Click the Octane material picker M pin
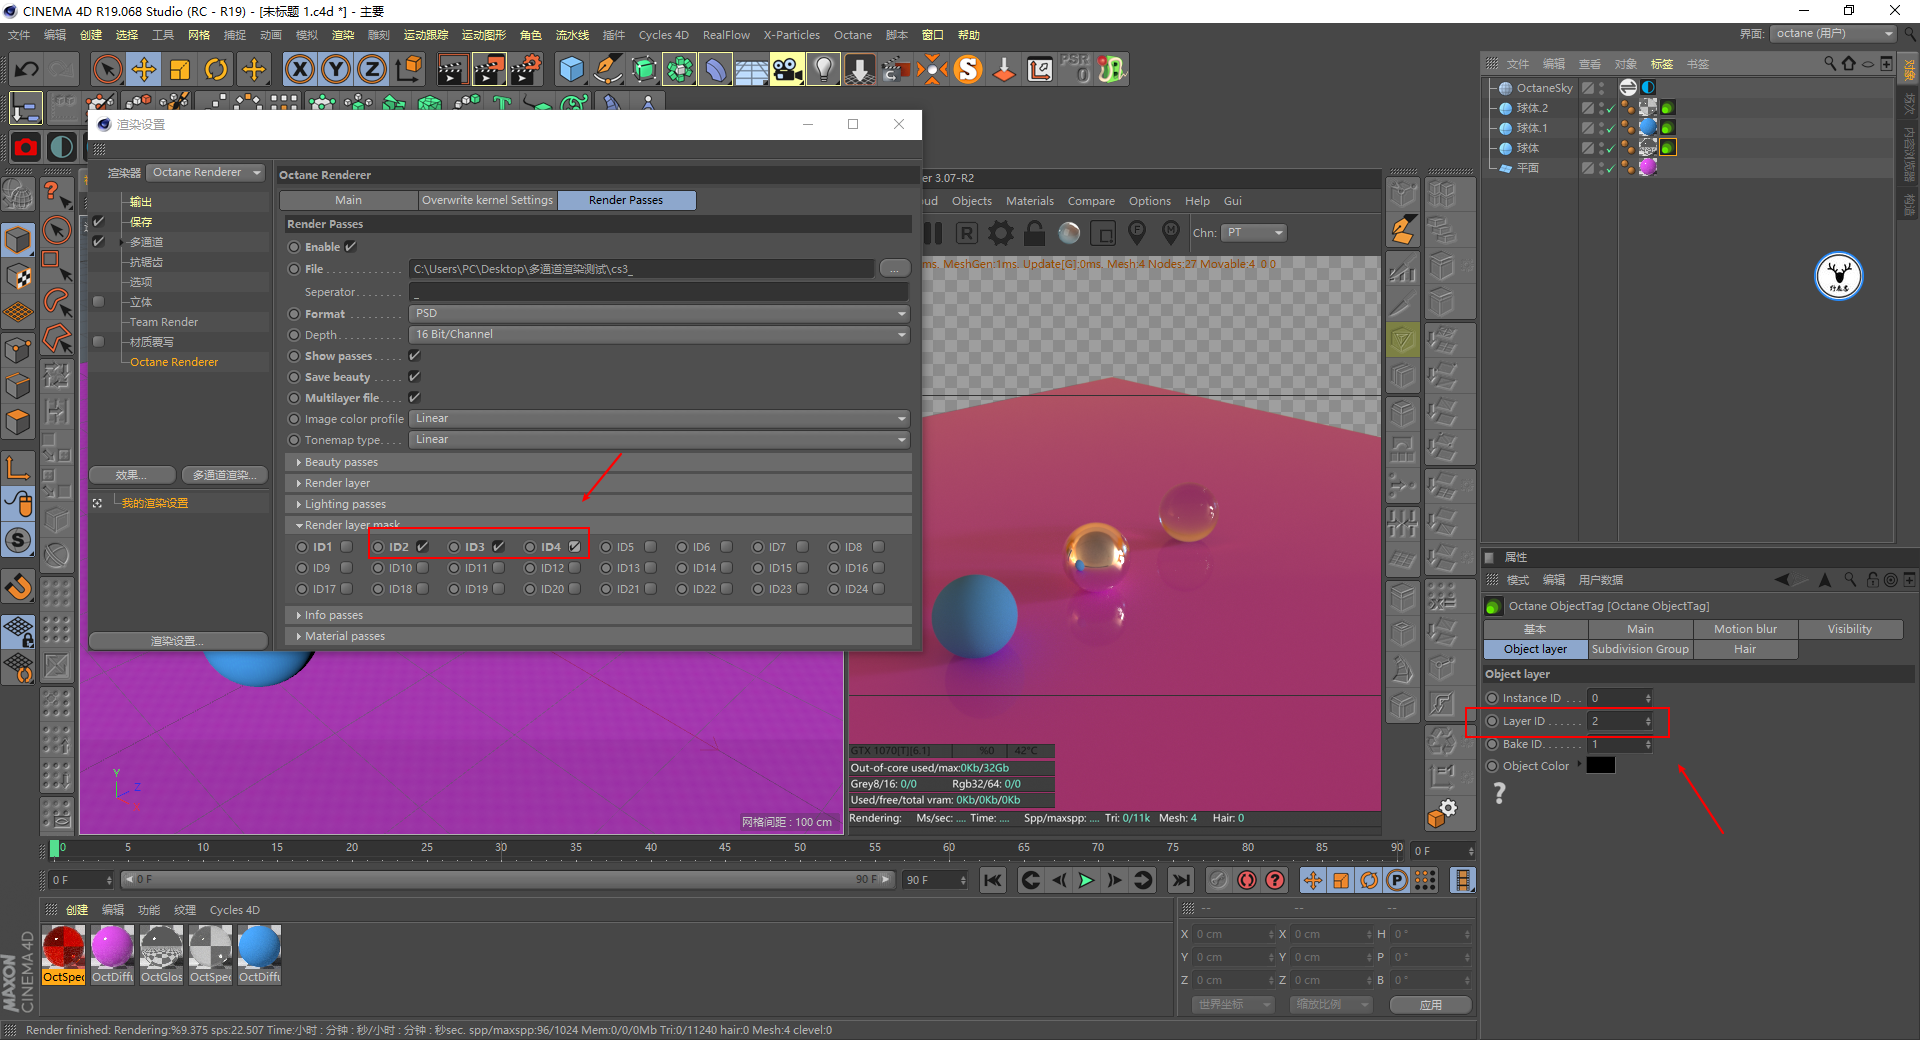The width and height of the screenshot is (1920, 1040). 1171,232
